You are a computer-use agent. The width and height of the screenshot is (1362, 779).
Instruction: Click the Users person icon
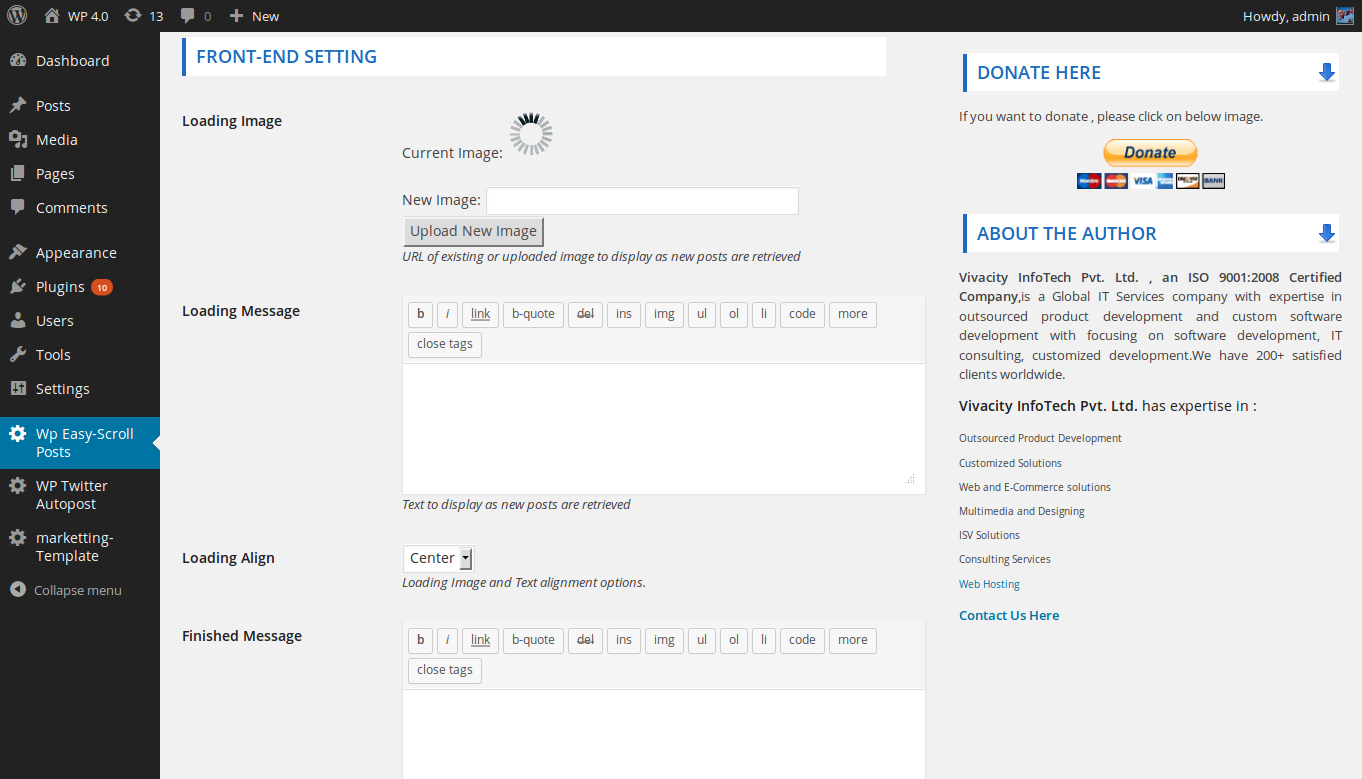18,321
